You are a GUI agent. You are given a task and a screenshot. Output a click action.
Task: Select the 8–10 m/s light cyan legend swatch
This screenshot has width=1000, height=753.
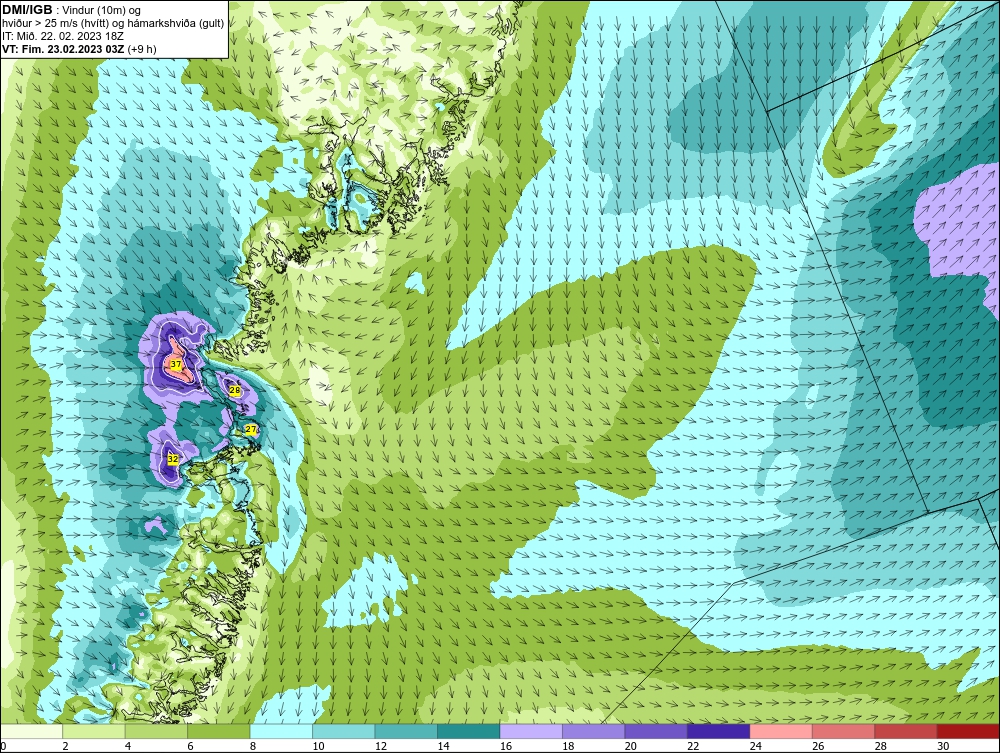coord(281,731)
